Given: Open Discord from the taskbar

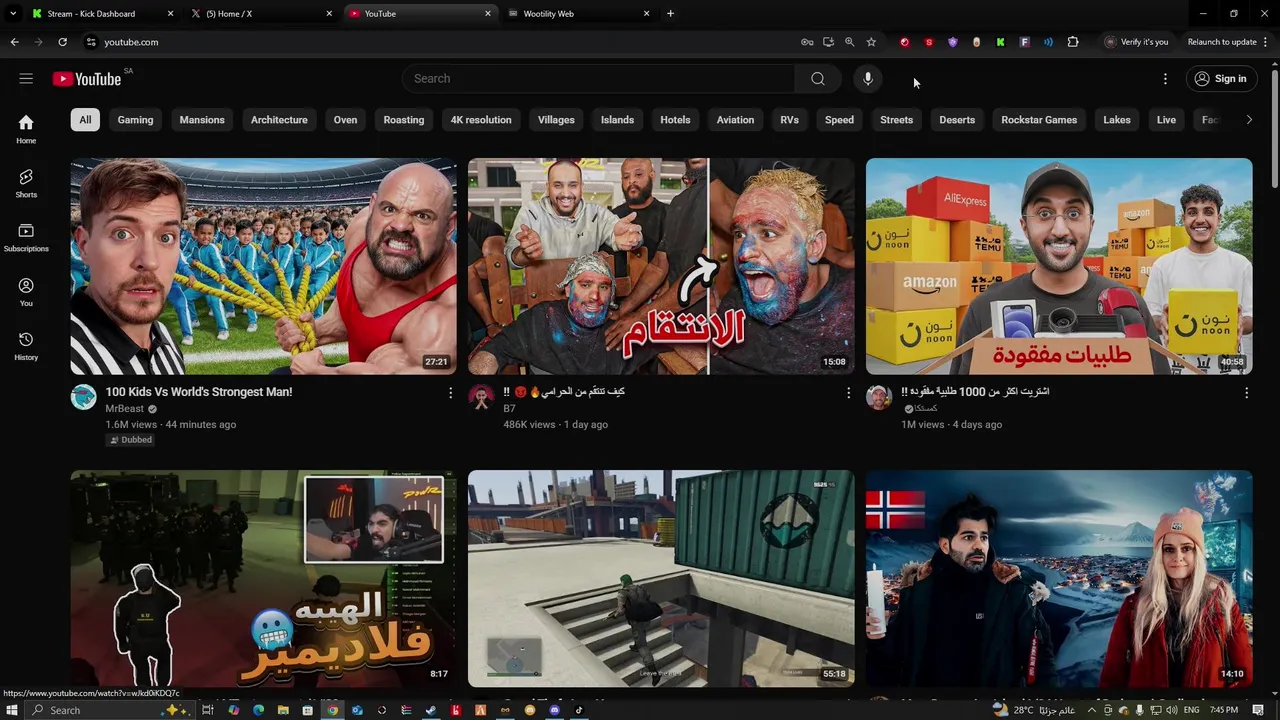Looking at the screenshot, I should click(554, 710).
